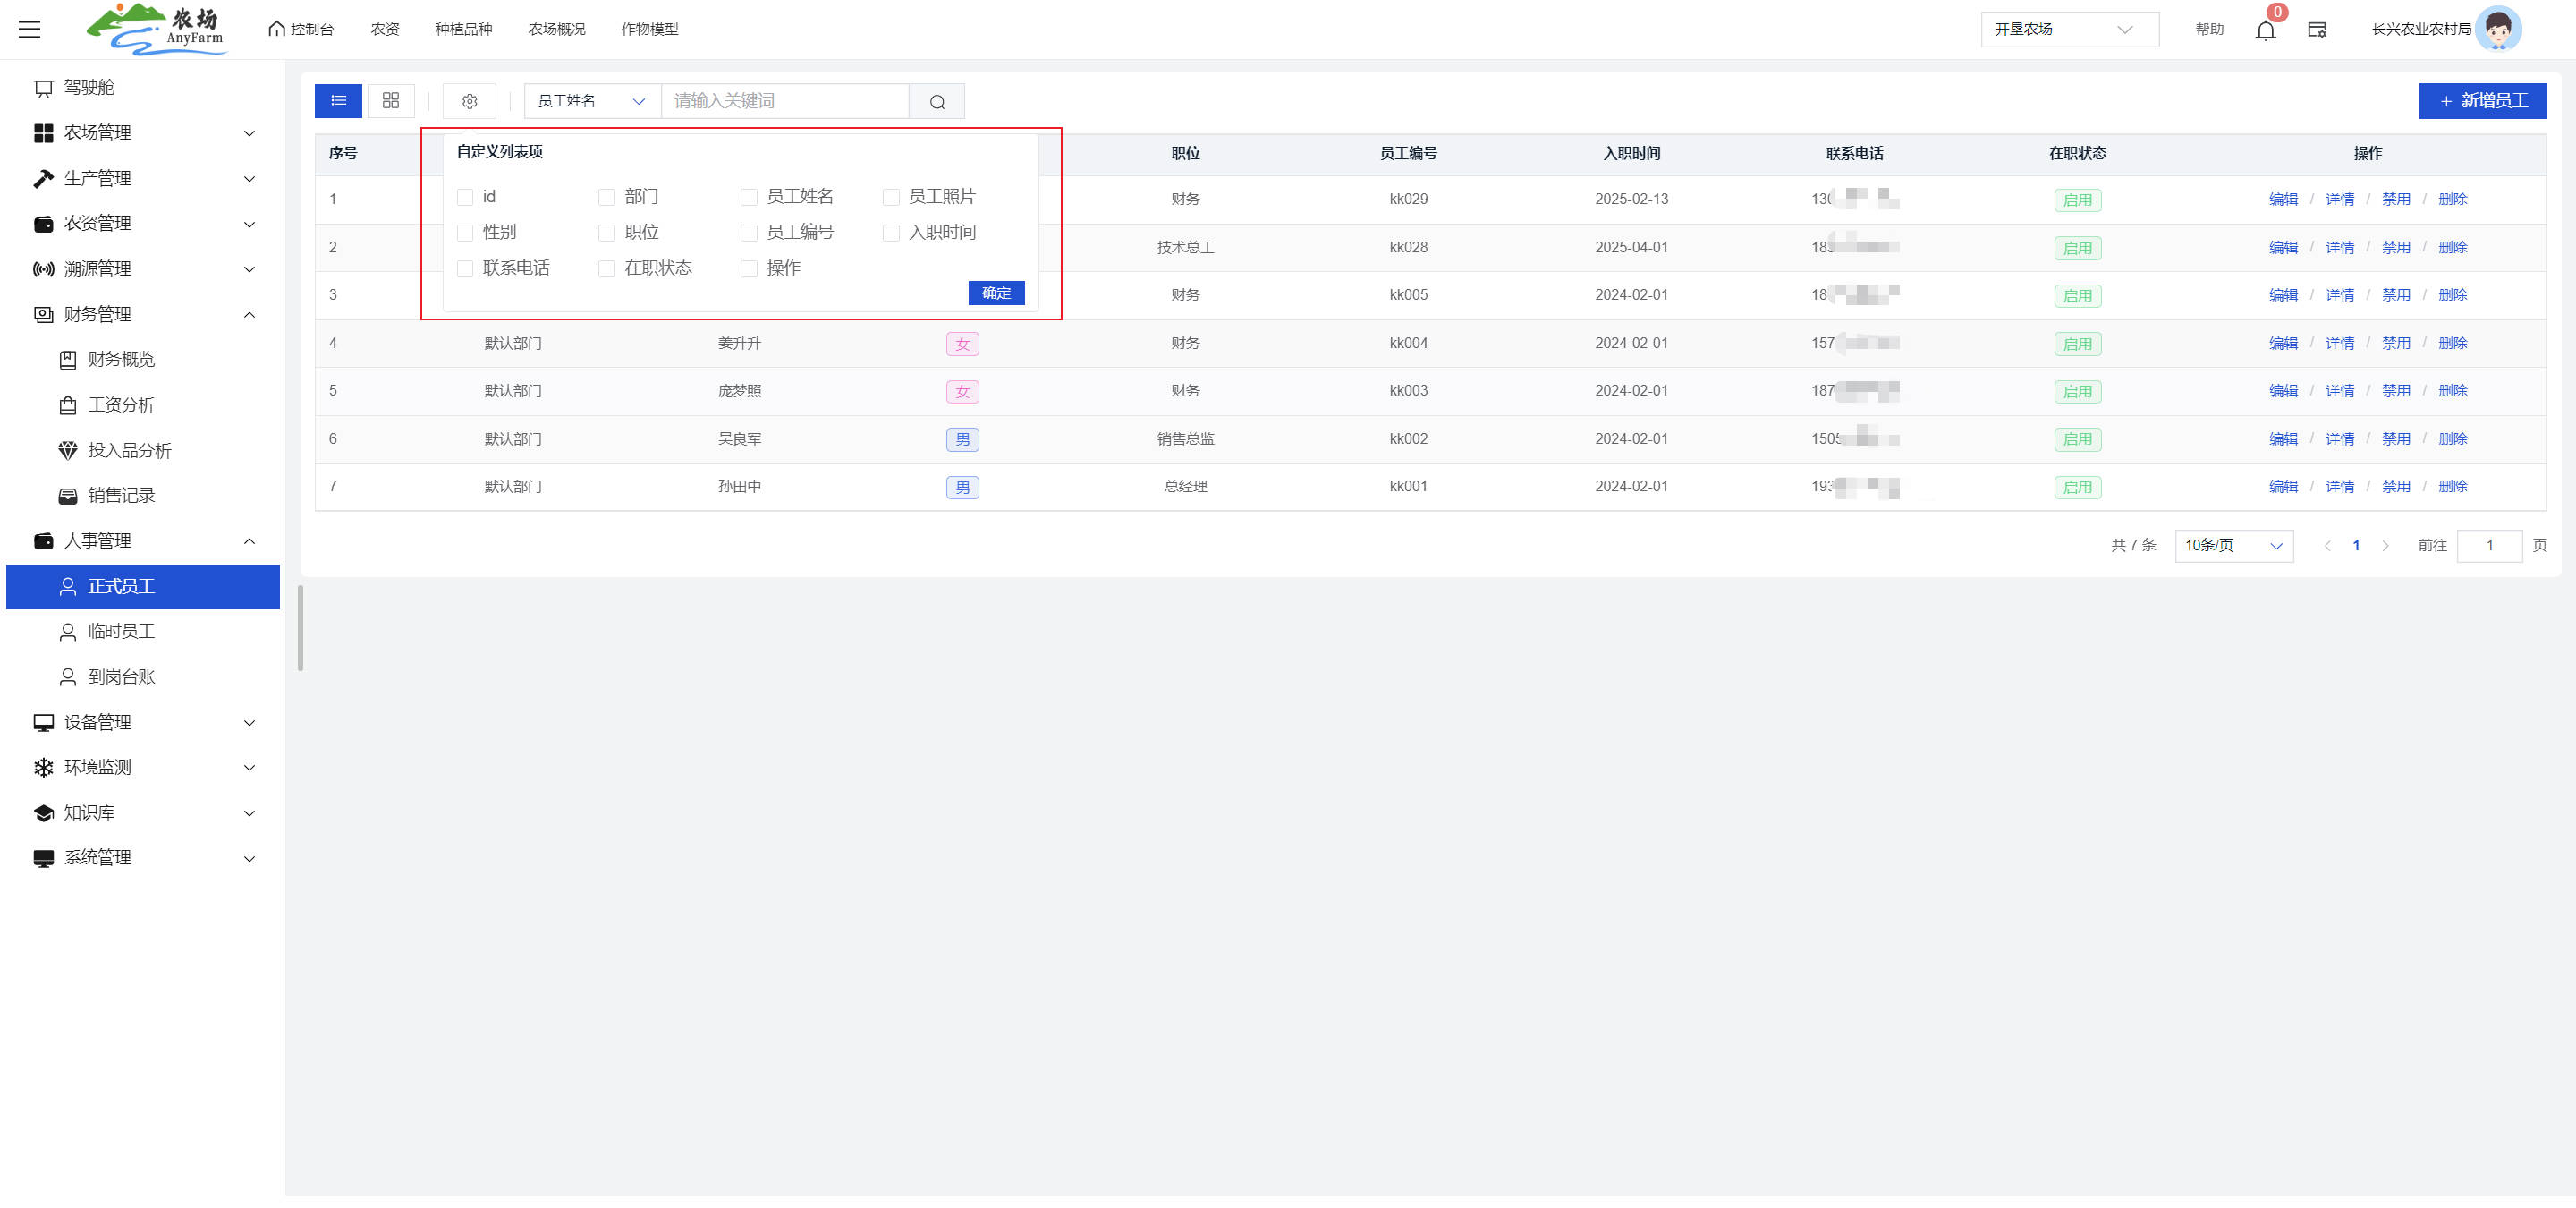Focus the keyword search input field
The image size is (2576, 1208).
[784, 101]
